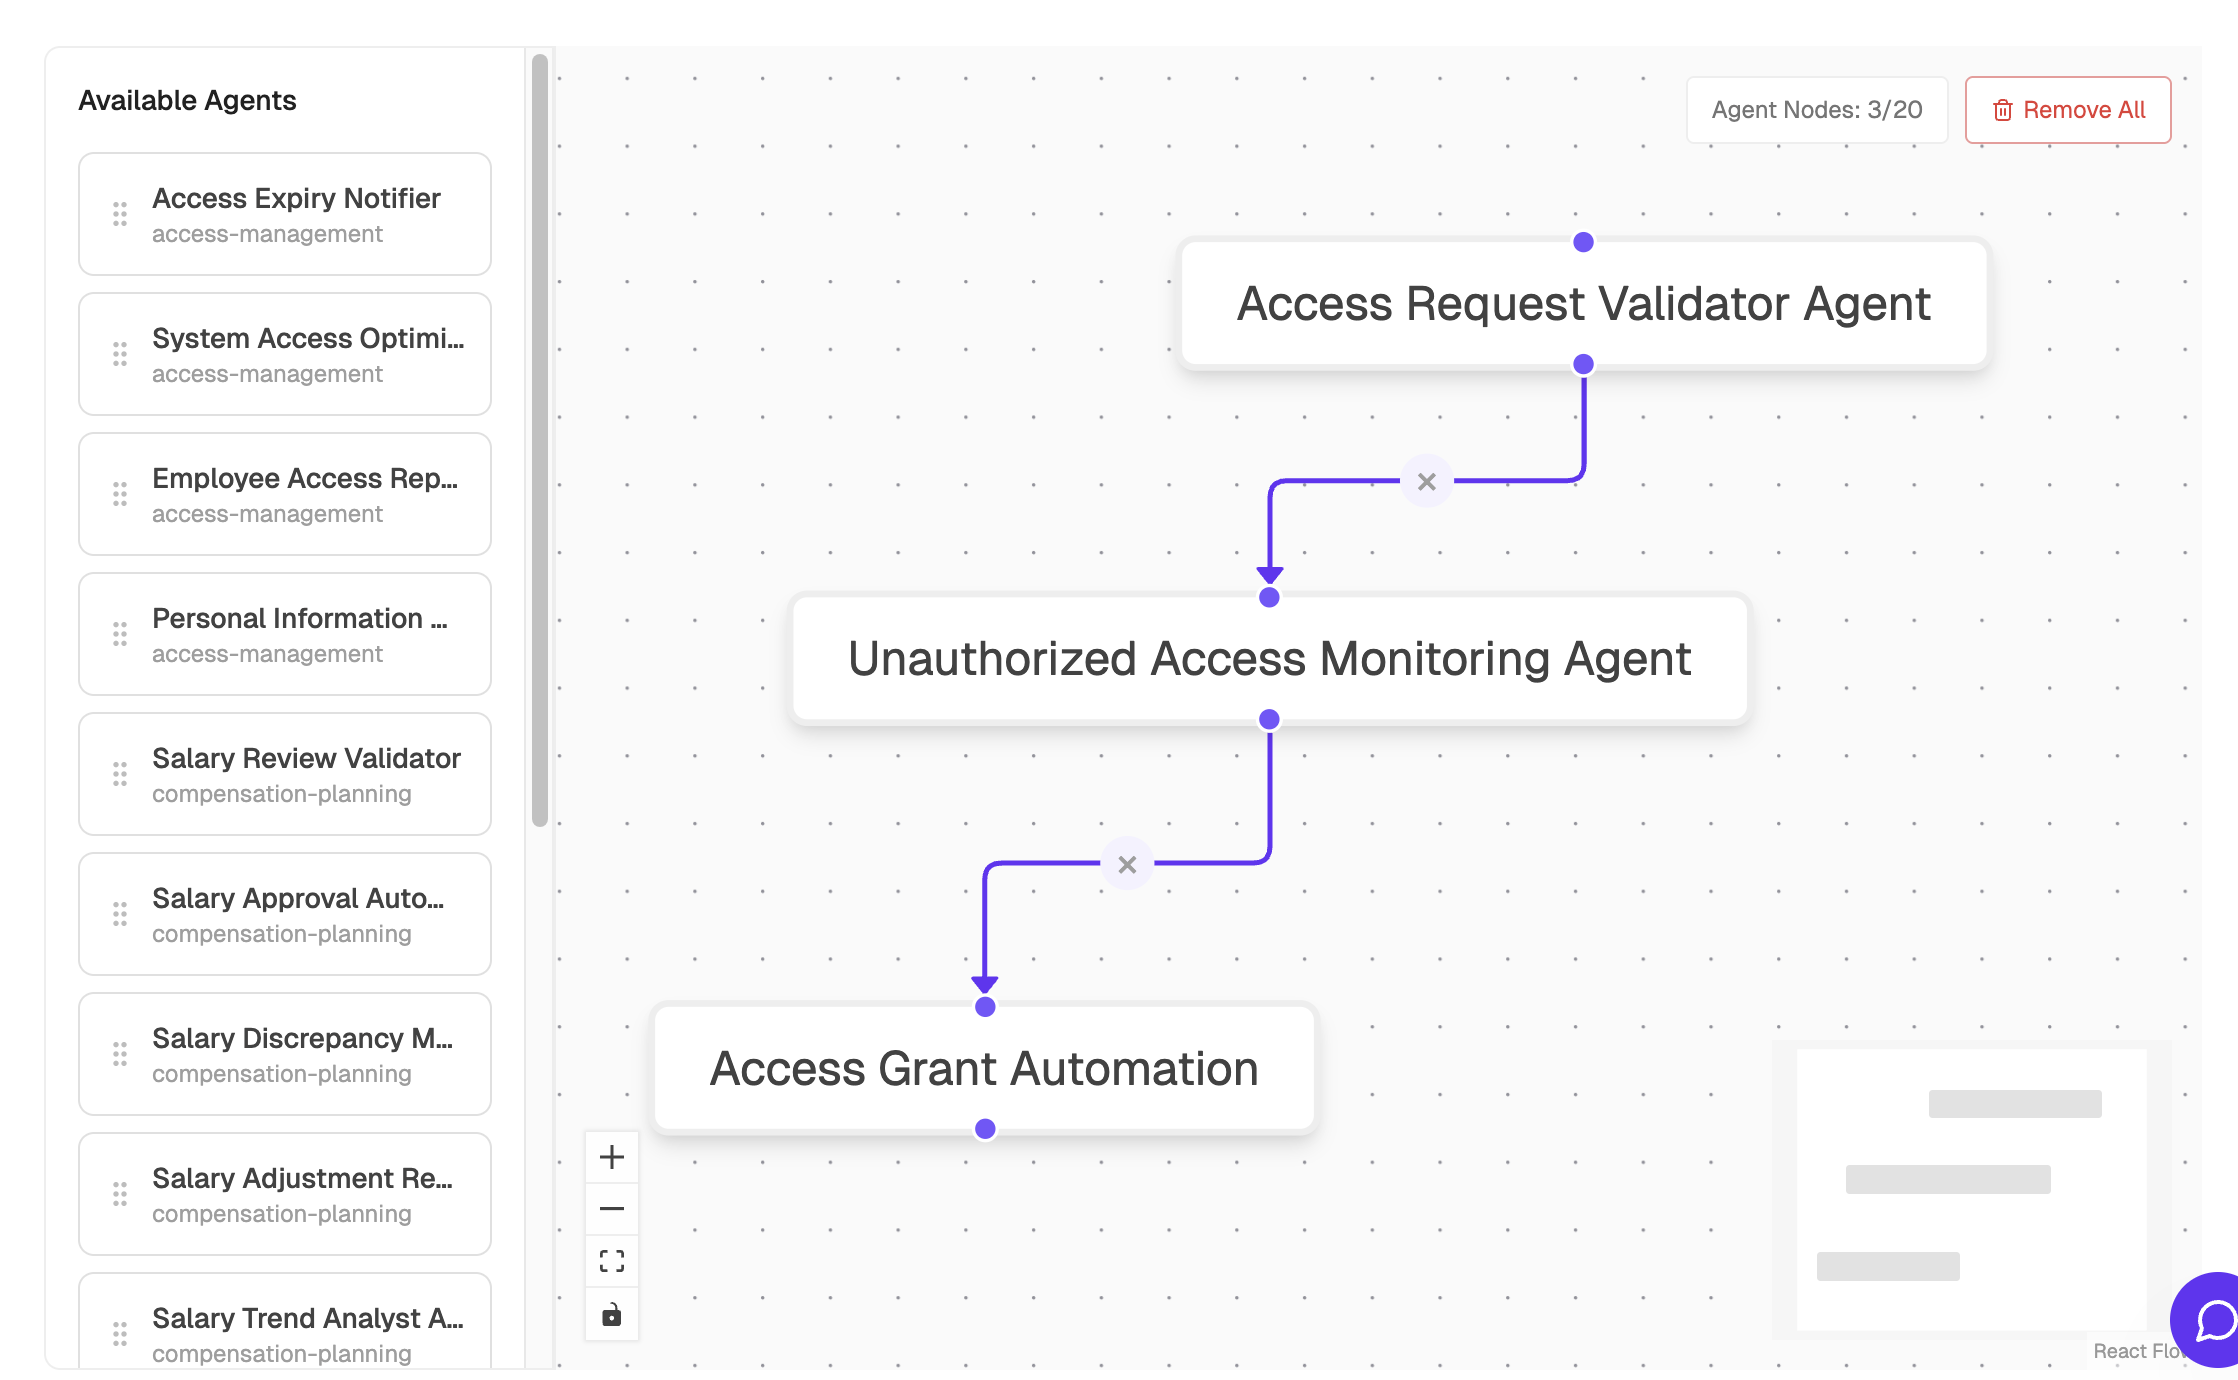Click the drag handle of System Access Optimi… card
2238x1380 pixels.
120,354
